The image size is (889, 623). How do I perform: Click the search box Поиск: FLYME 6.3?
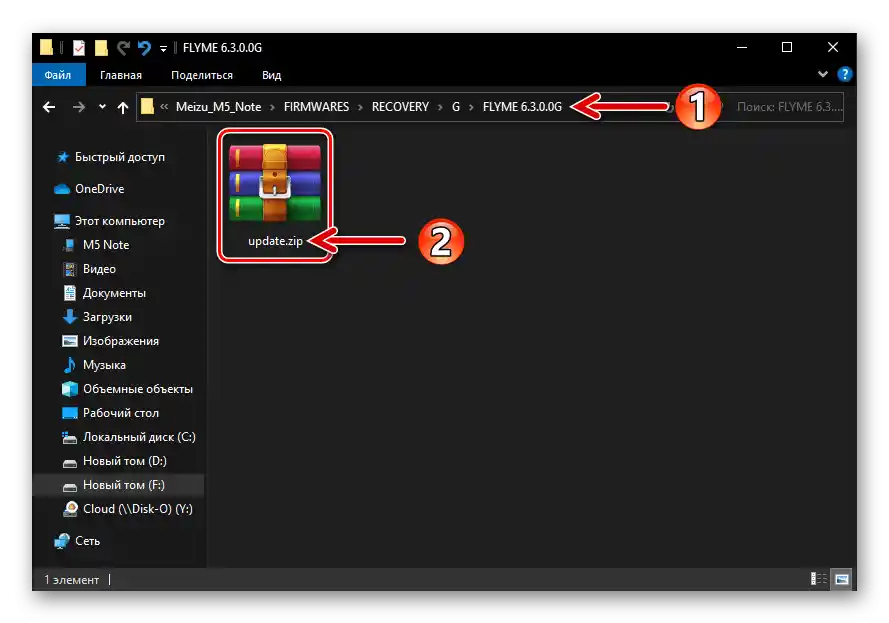coord(789,107)
